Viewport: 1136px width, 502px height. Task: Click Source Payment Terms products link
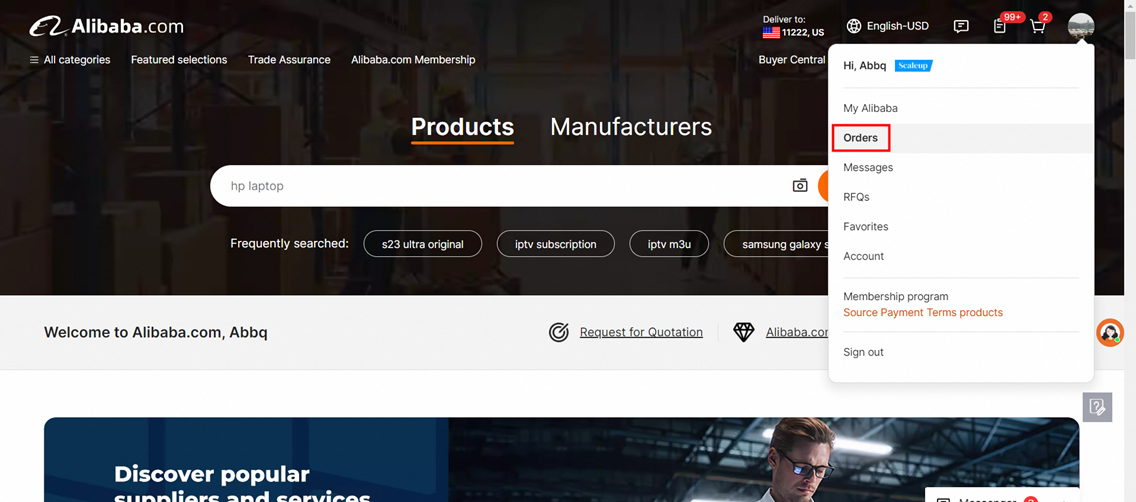coord(923,312)
